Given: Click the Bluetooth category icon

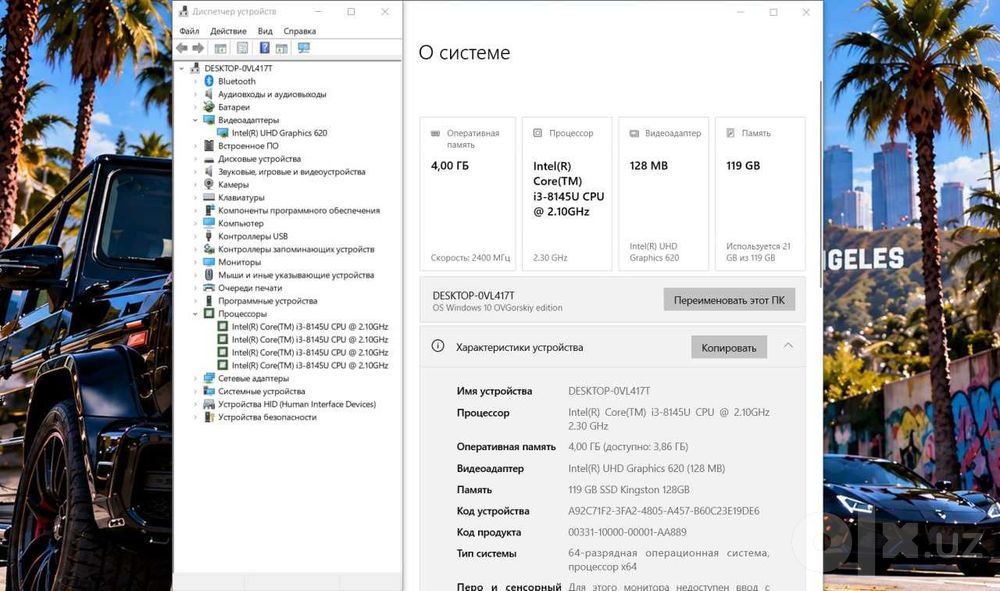Looking at the screenshot, I should click(209, 81).
